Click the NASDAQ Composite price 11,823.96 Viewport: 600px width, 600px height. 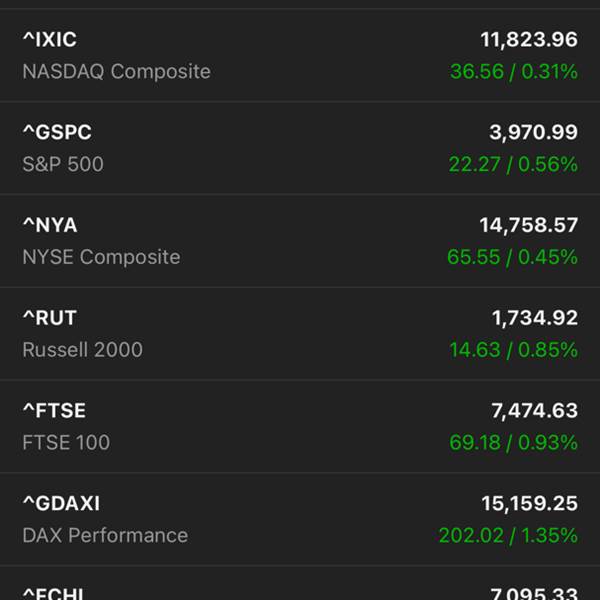(528, 40)
